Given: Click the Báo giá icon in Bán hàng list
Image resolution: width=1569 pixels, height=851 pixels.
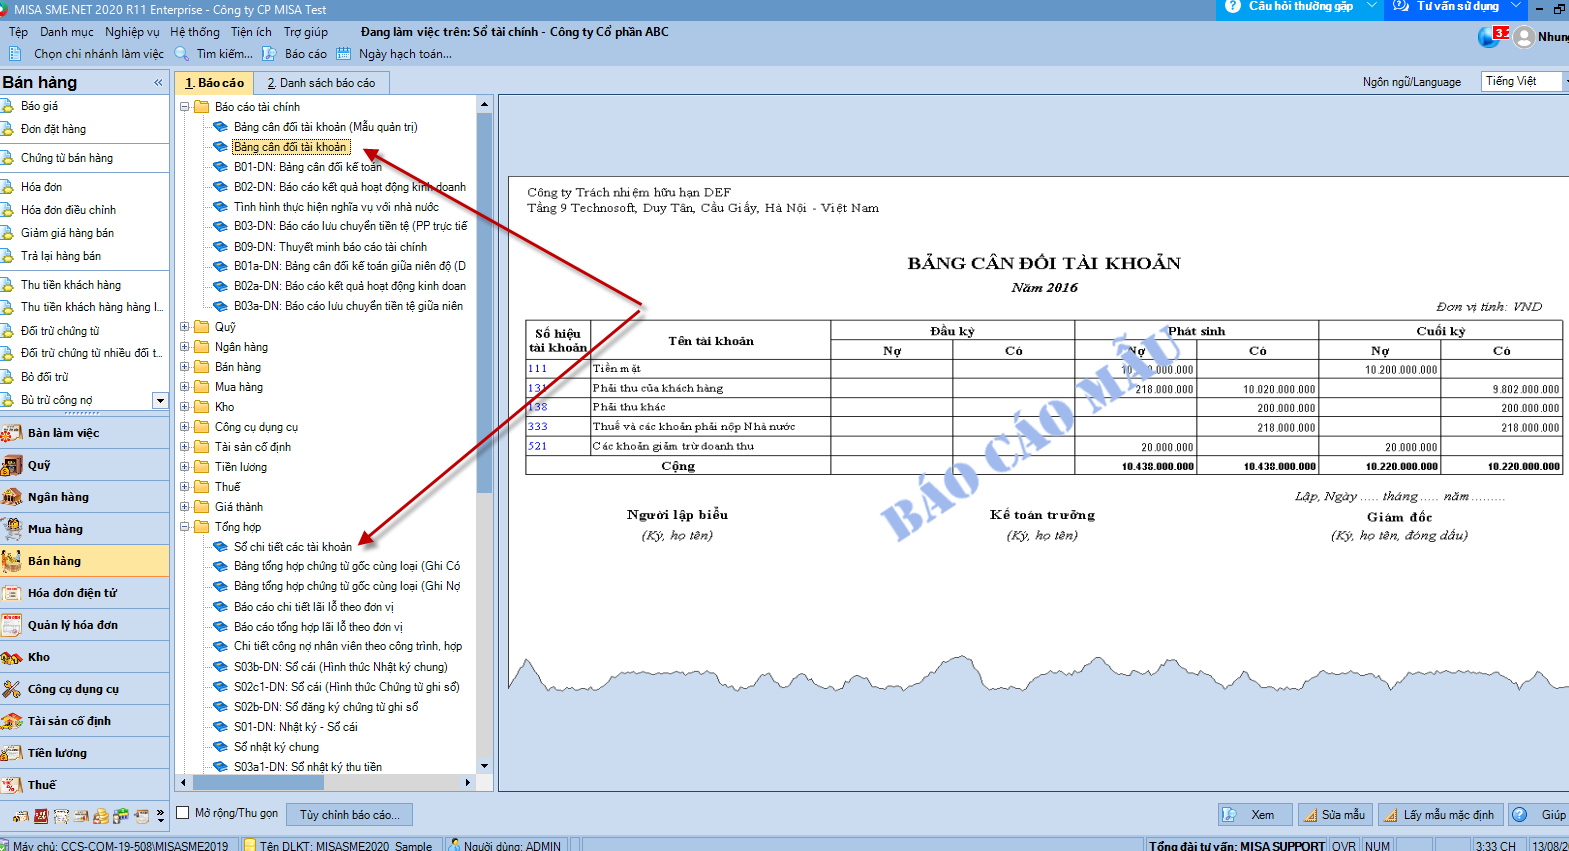Looking at the screenshot, I should [x=8, y=106].
